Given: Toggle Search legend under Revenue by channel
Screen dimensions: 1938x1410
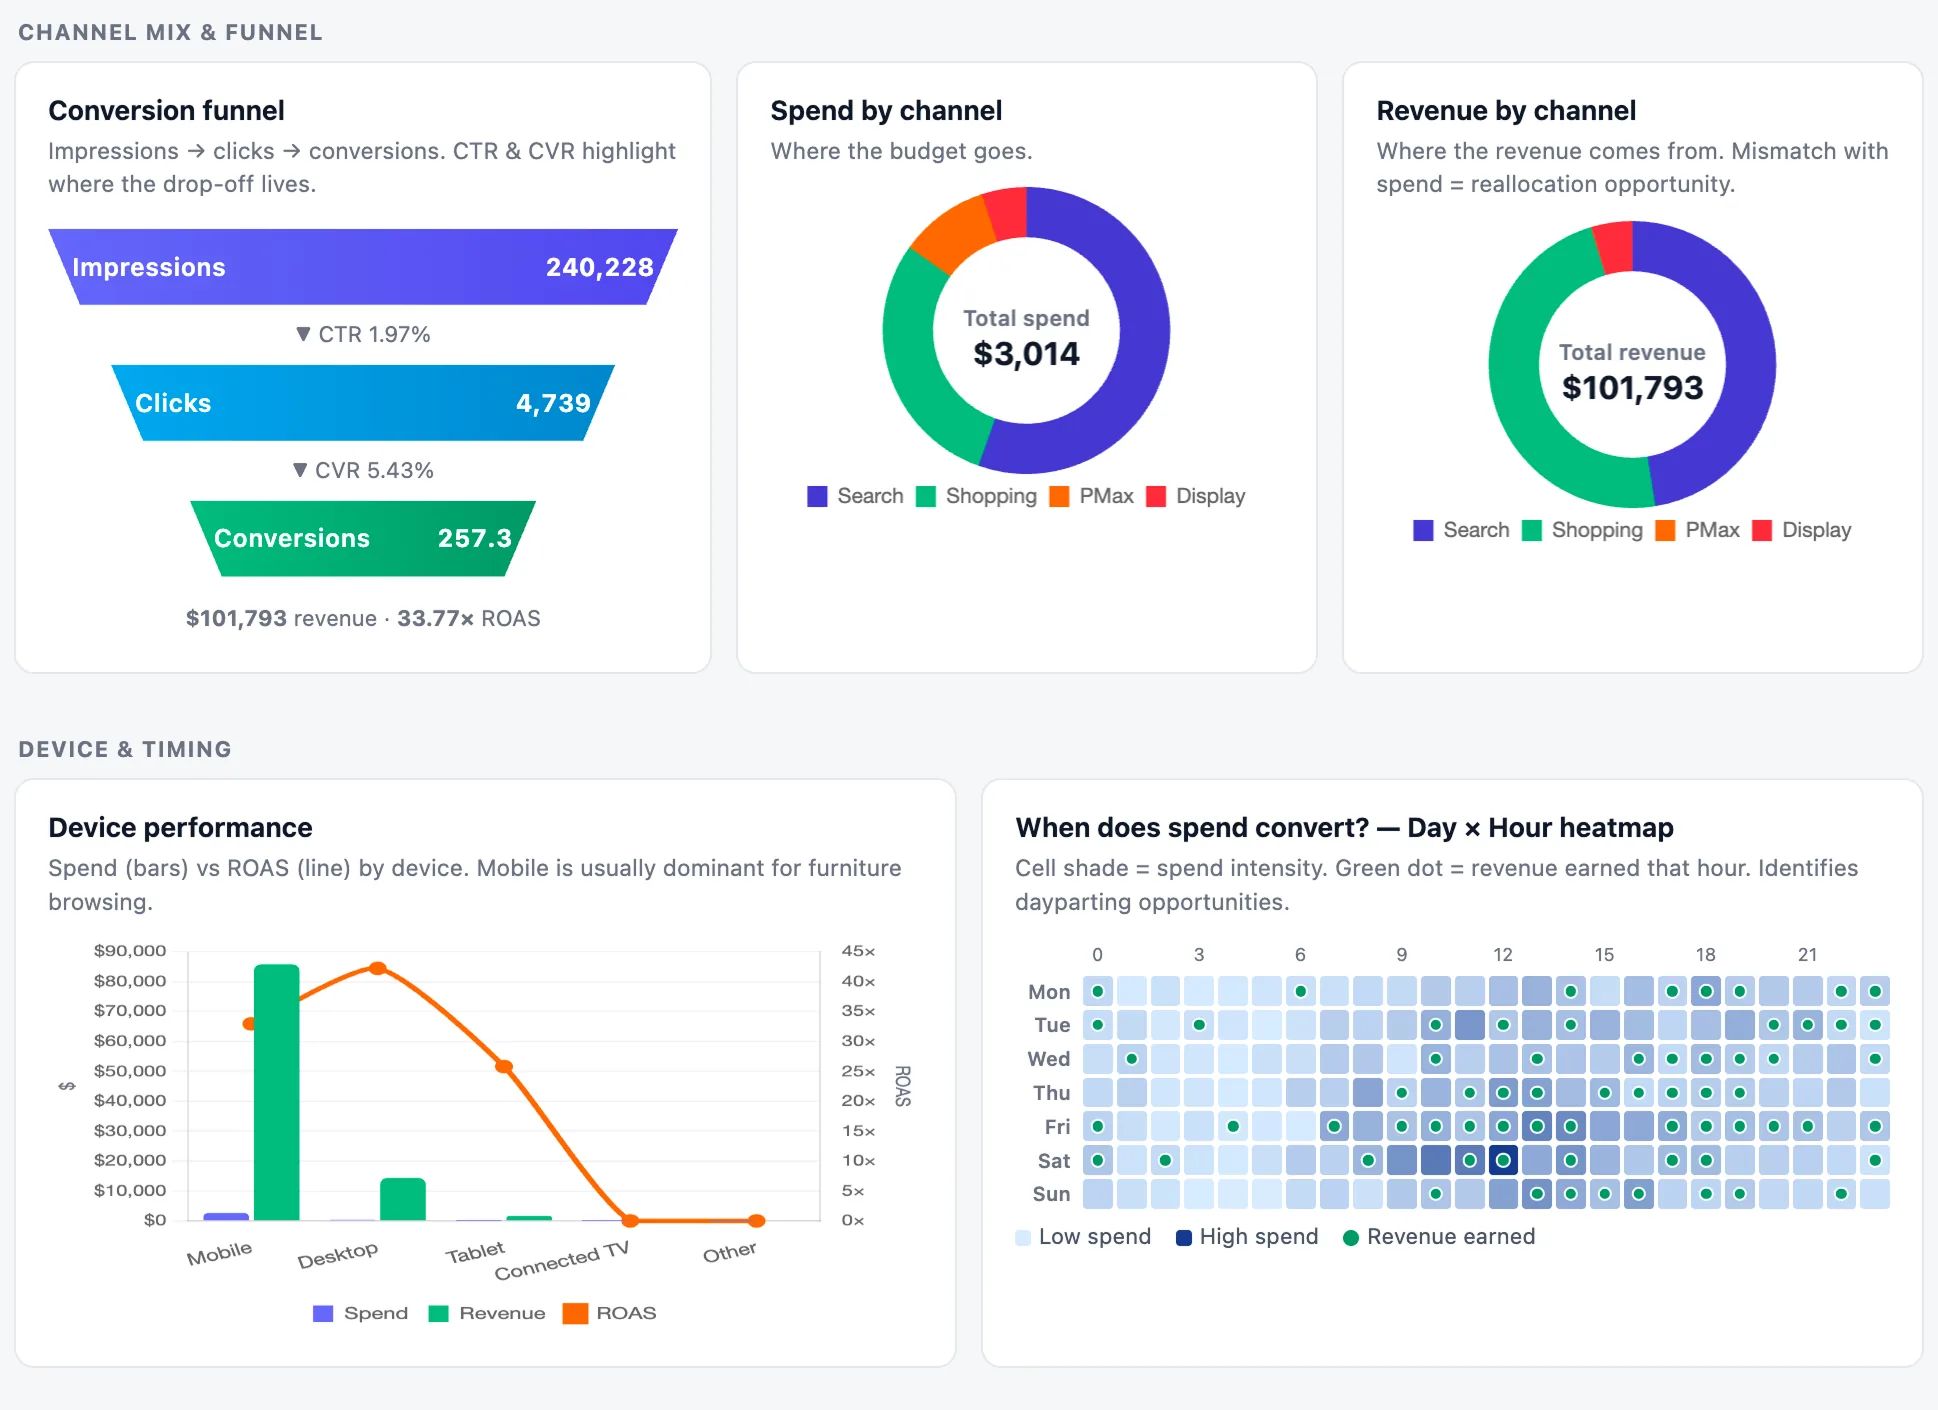Looking at the screenshot, I should point(1461,530).
